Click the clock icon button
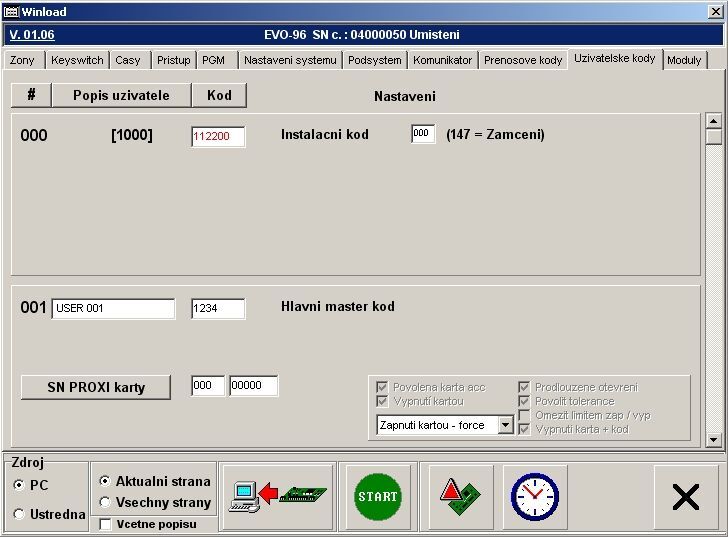The width and height of the screenshot is (728, 537). tap(534, 496)
